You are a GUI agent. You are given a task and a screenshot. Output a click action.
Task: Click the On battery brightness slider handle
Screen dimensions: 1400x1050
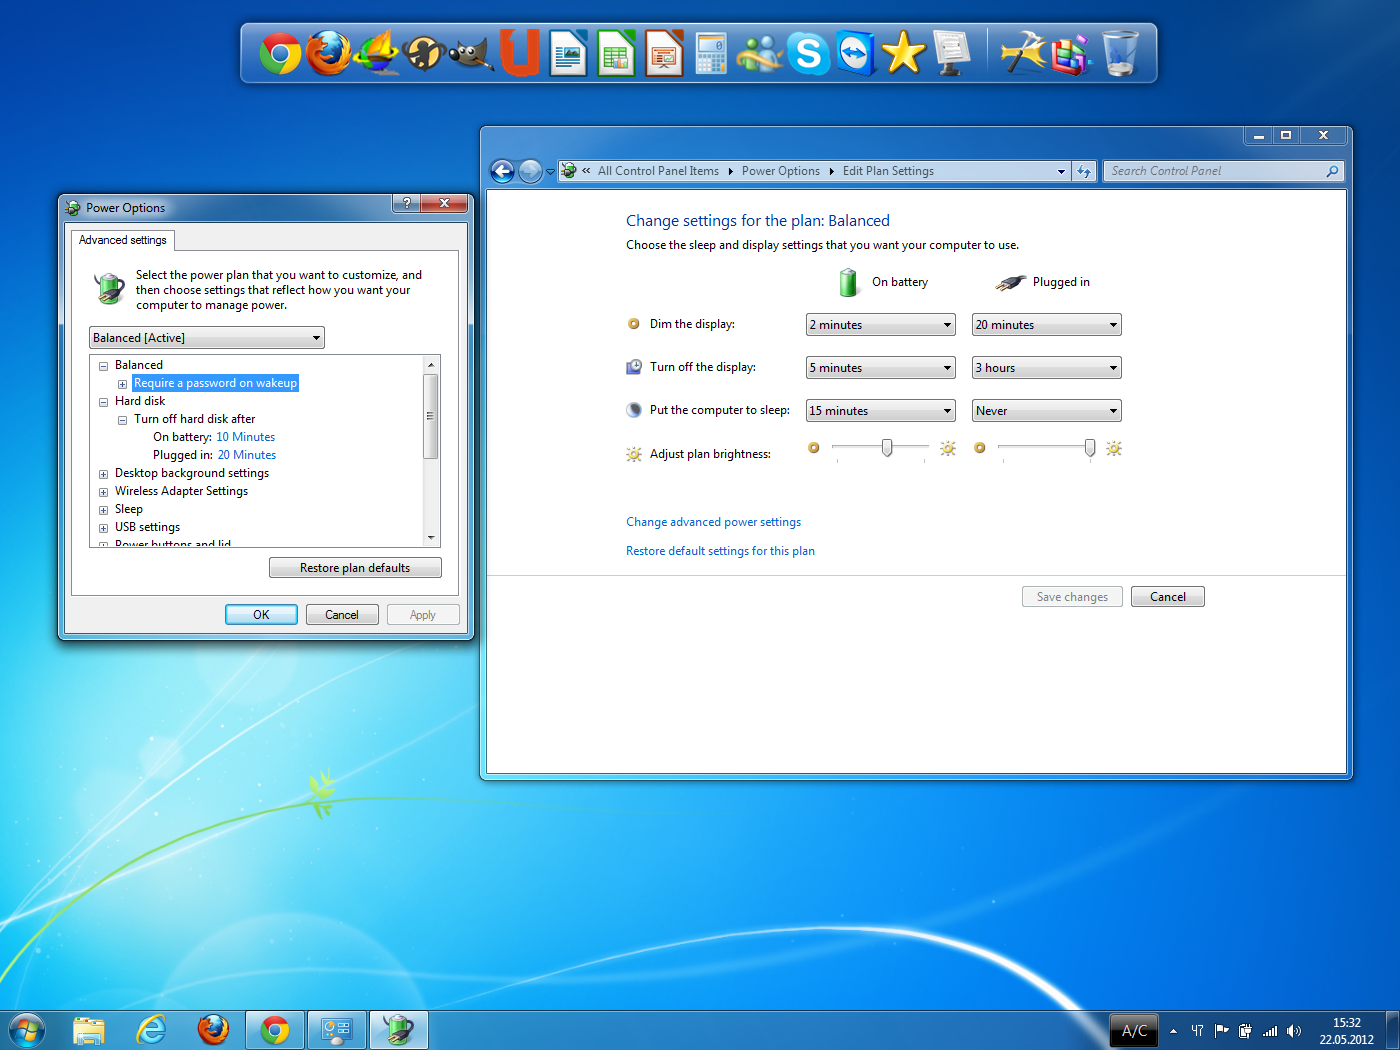click(887, 448)
